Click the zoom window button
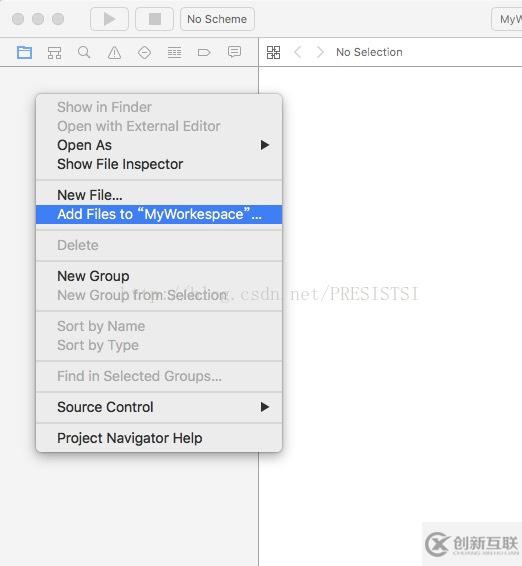The height and width of the screenshot is (566, 522). point(58,19)
